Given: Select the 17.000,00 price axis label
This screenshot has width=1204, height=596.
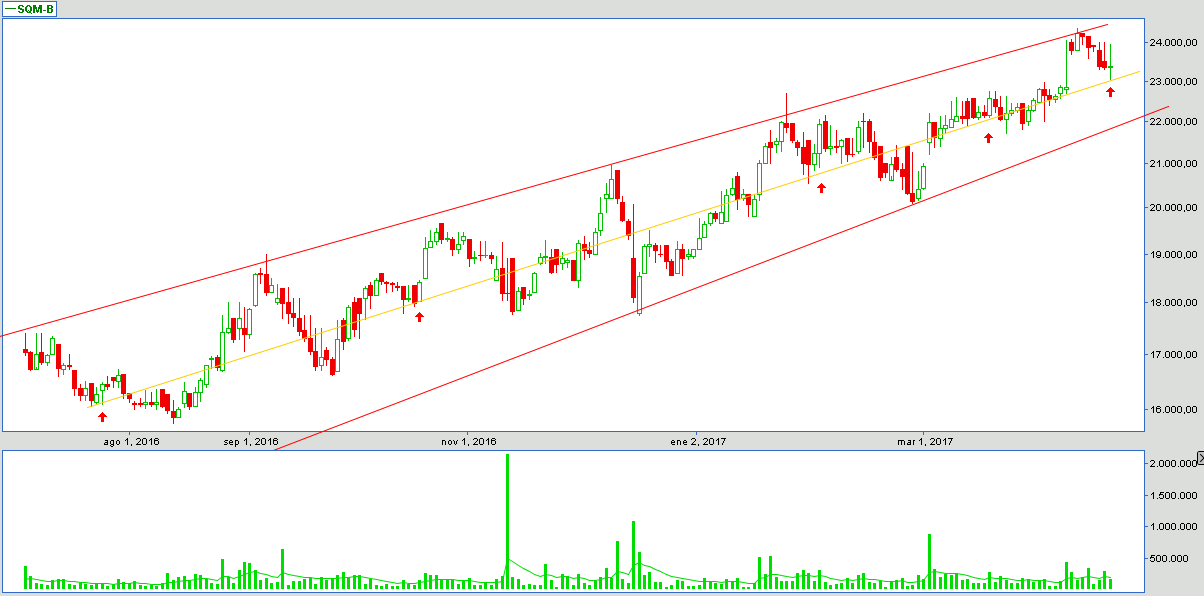Looking at the screenshot, I should coord(1173,355).
